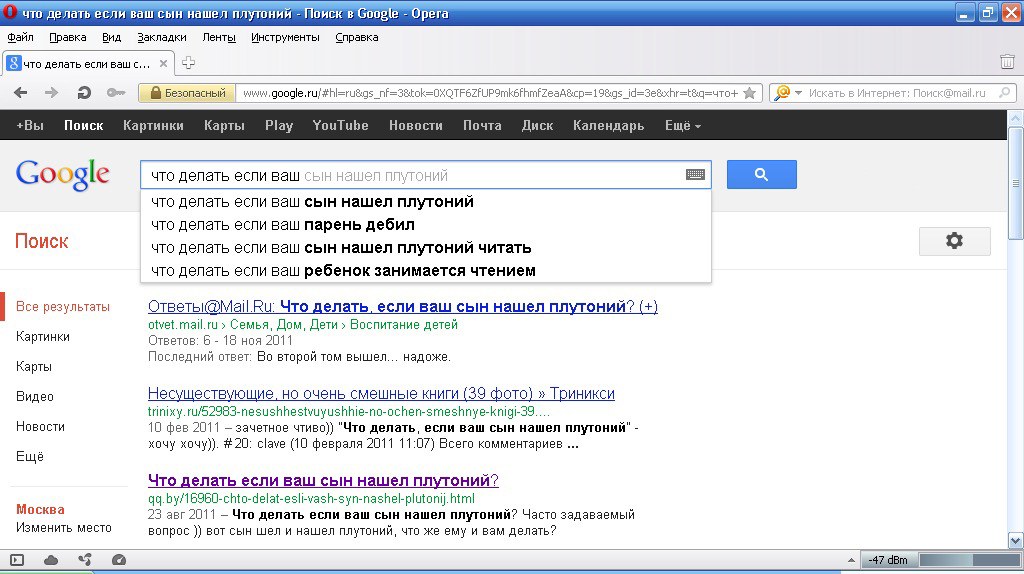Image resolution: width=1024 pixels, height=574 pixels.
Task: Click +Вы in the Google bar
Action: [x=29, y=125]
